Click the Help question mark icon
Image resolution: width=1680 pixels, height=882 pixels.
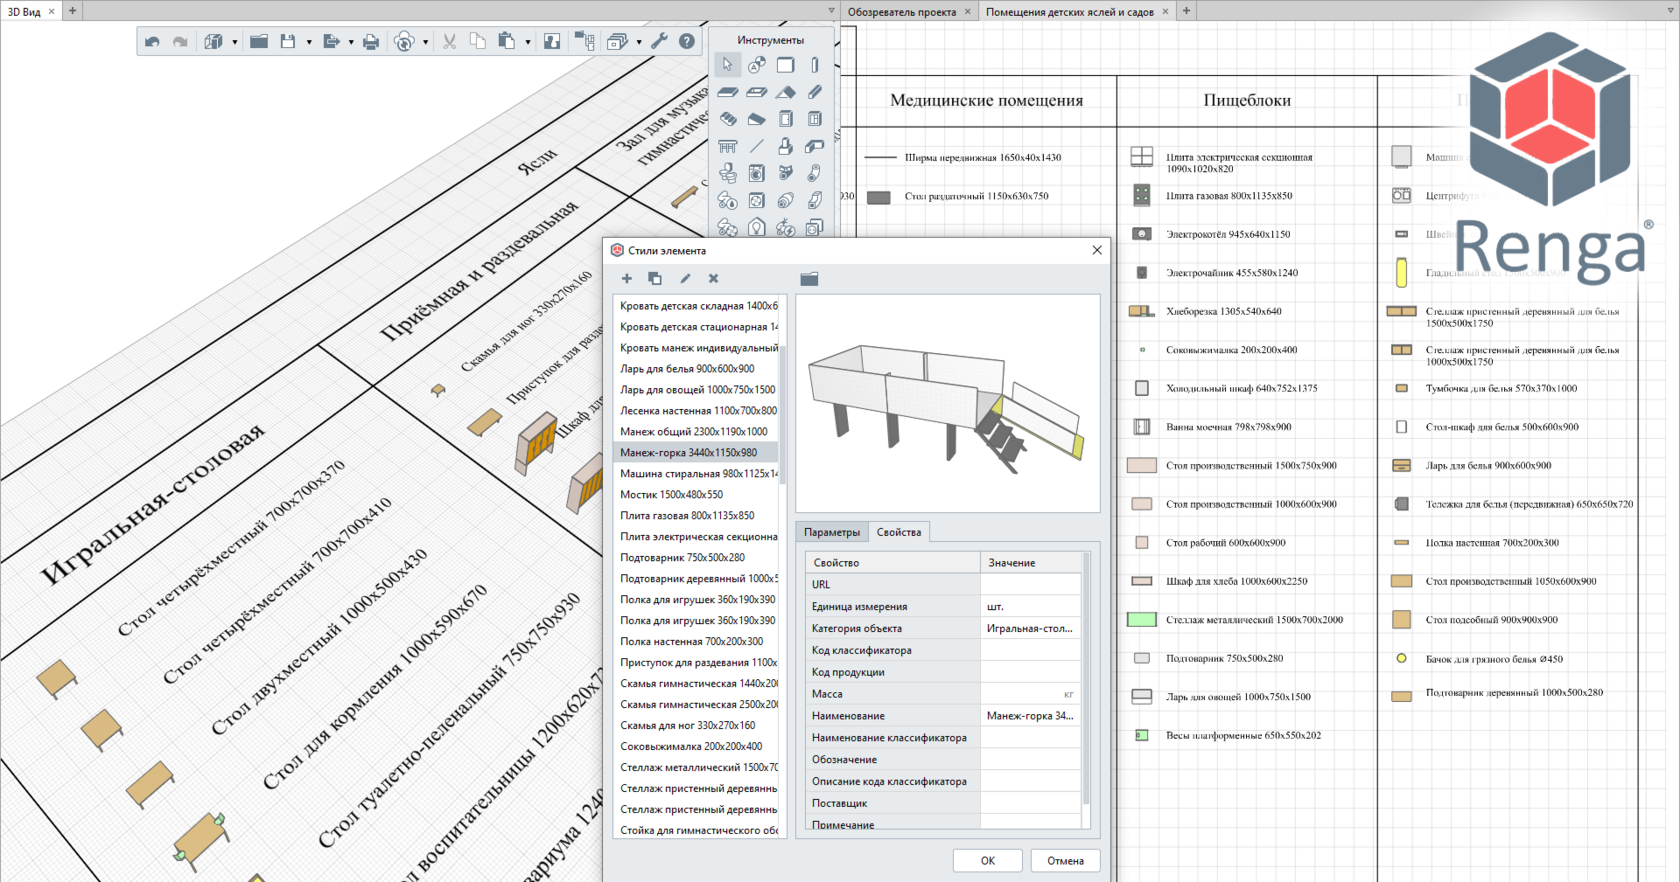click(687, 42)
